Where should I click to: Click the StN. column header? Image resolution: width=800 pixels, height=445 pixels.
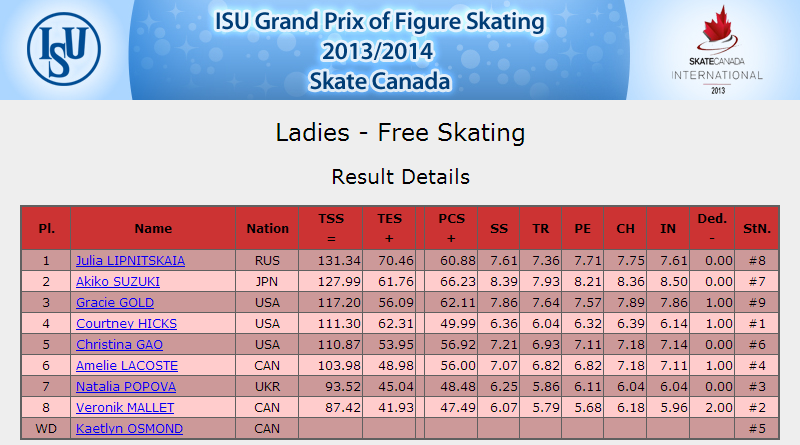[x=757, y=228]
